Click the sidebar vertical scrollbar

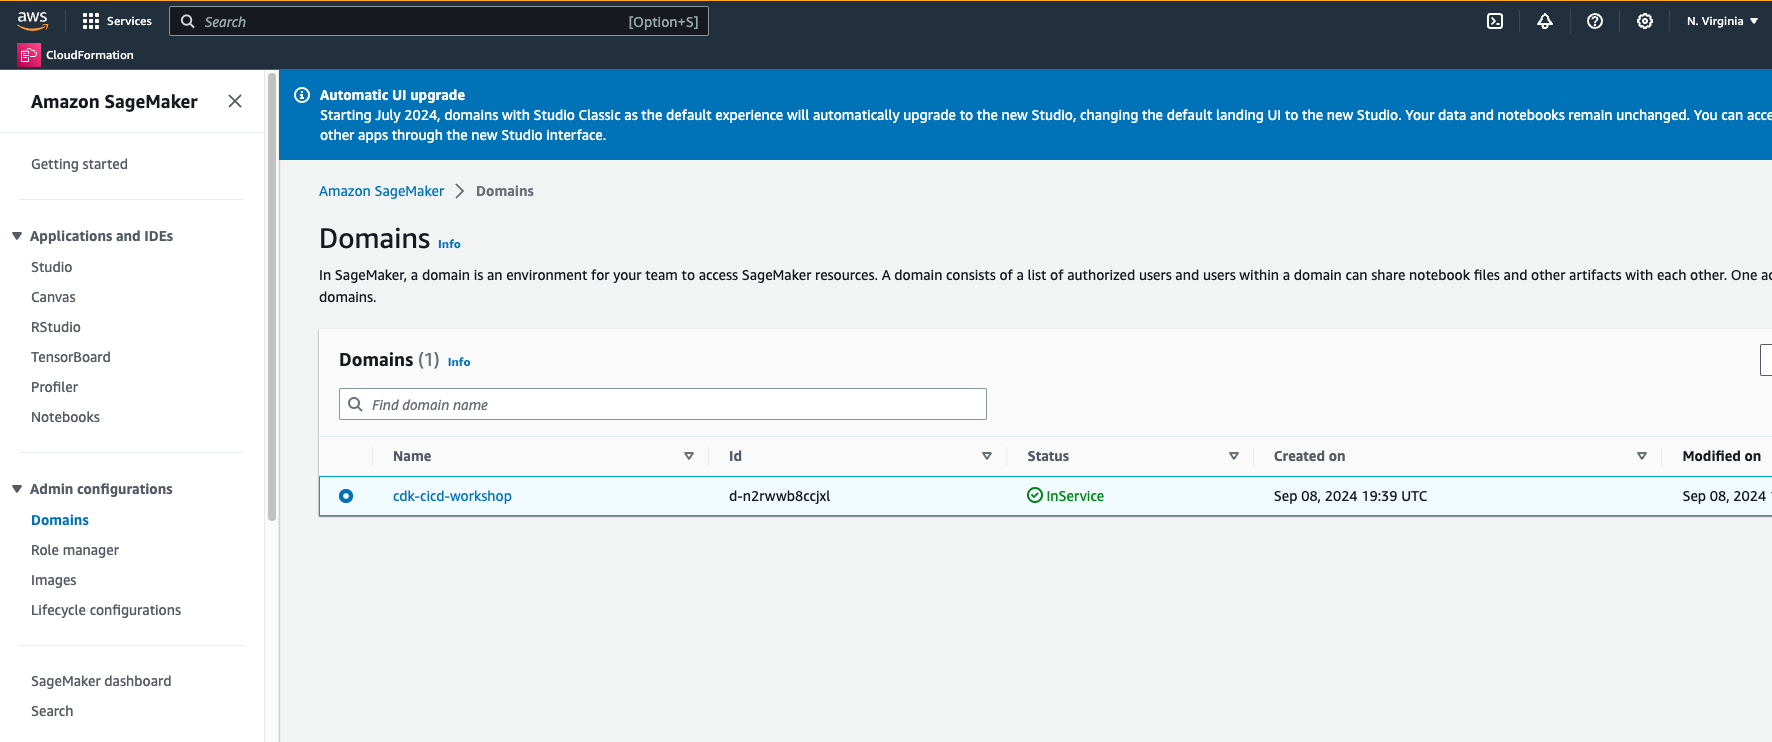272,297
